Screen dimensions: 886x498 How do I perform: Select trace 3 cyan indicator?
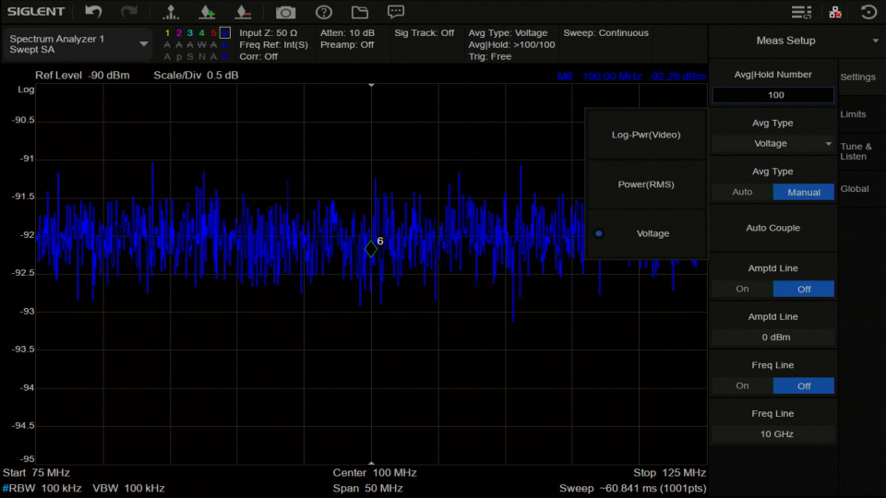tap(190, 33)
